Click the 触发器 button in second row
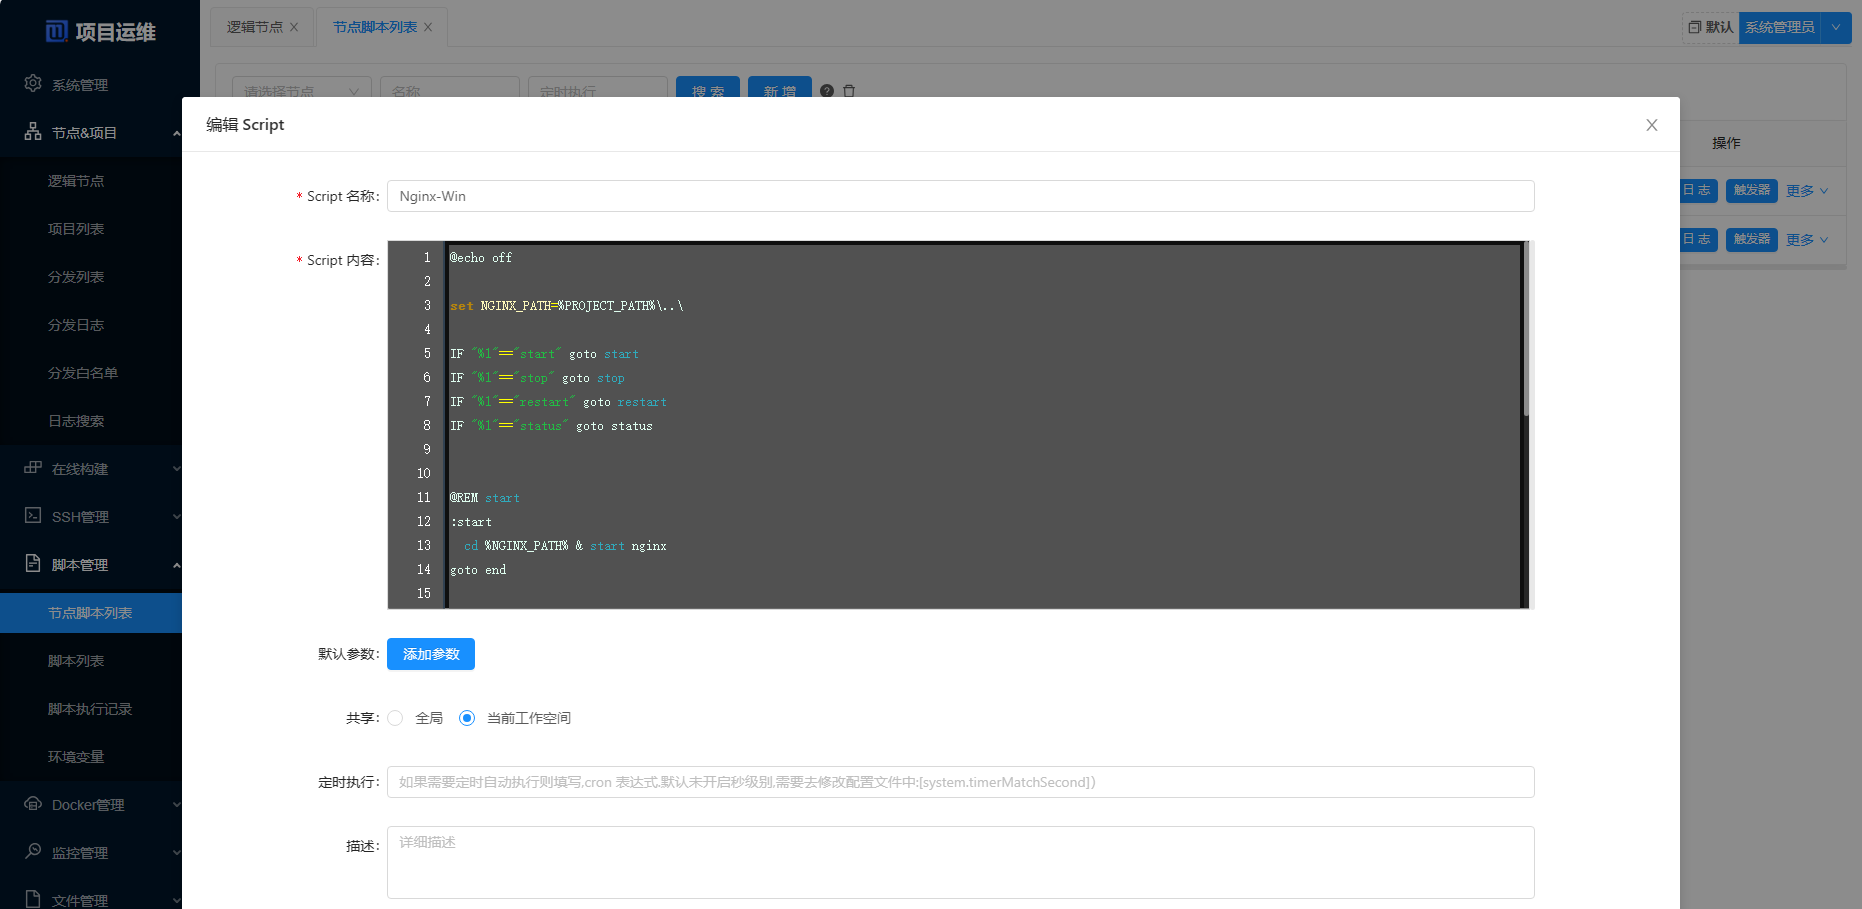The width and height of the screenshot is (1862, 909). click(1751, 239)
